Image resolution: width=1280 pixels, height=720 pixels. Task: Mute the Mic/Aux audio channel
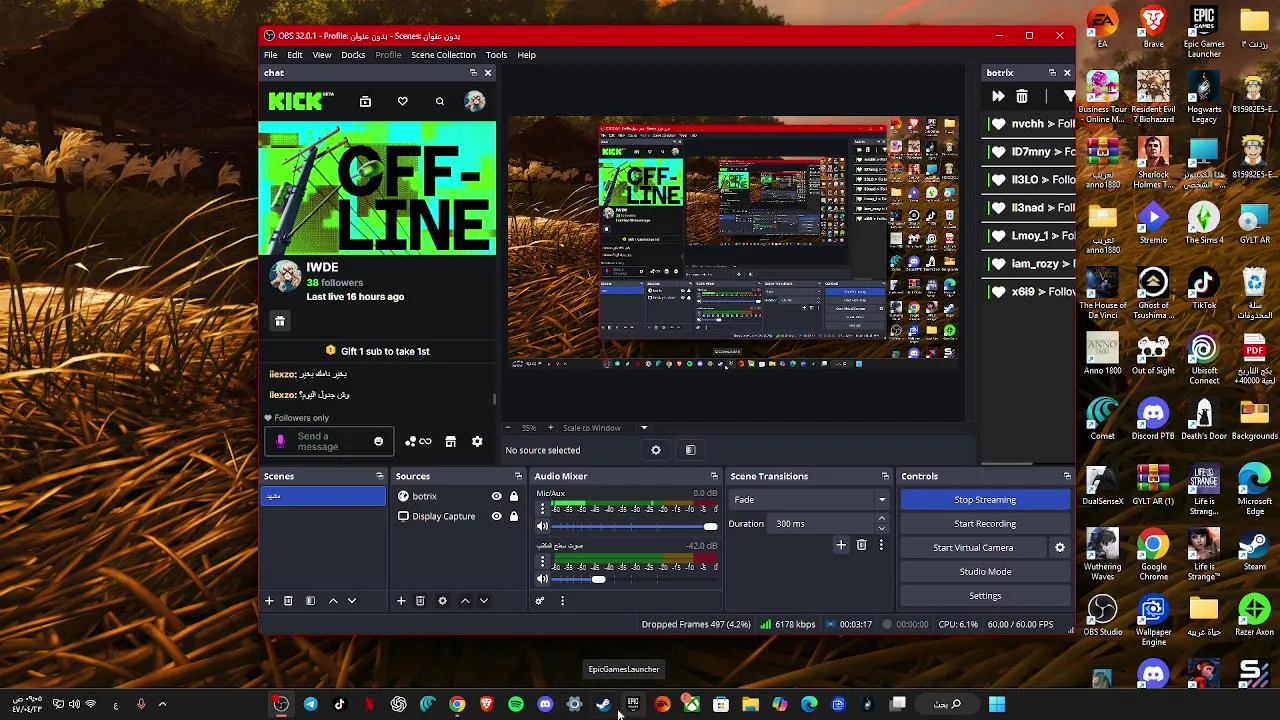click(542, 526)
